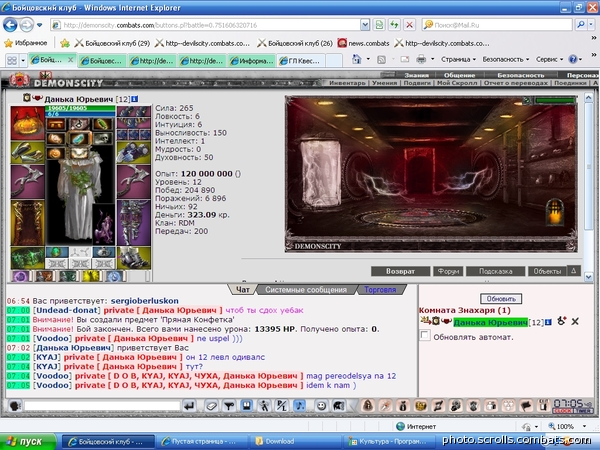The height and width of the screenshot is (450, 600).
Task: Open the Знания top menu
Action: click(x=416, y=75)
